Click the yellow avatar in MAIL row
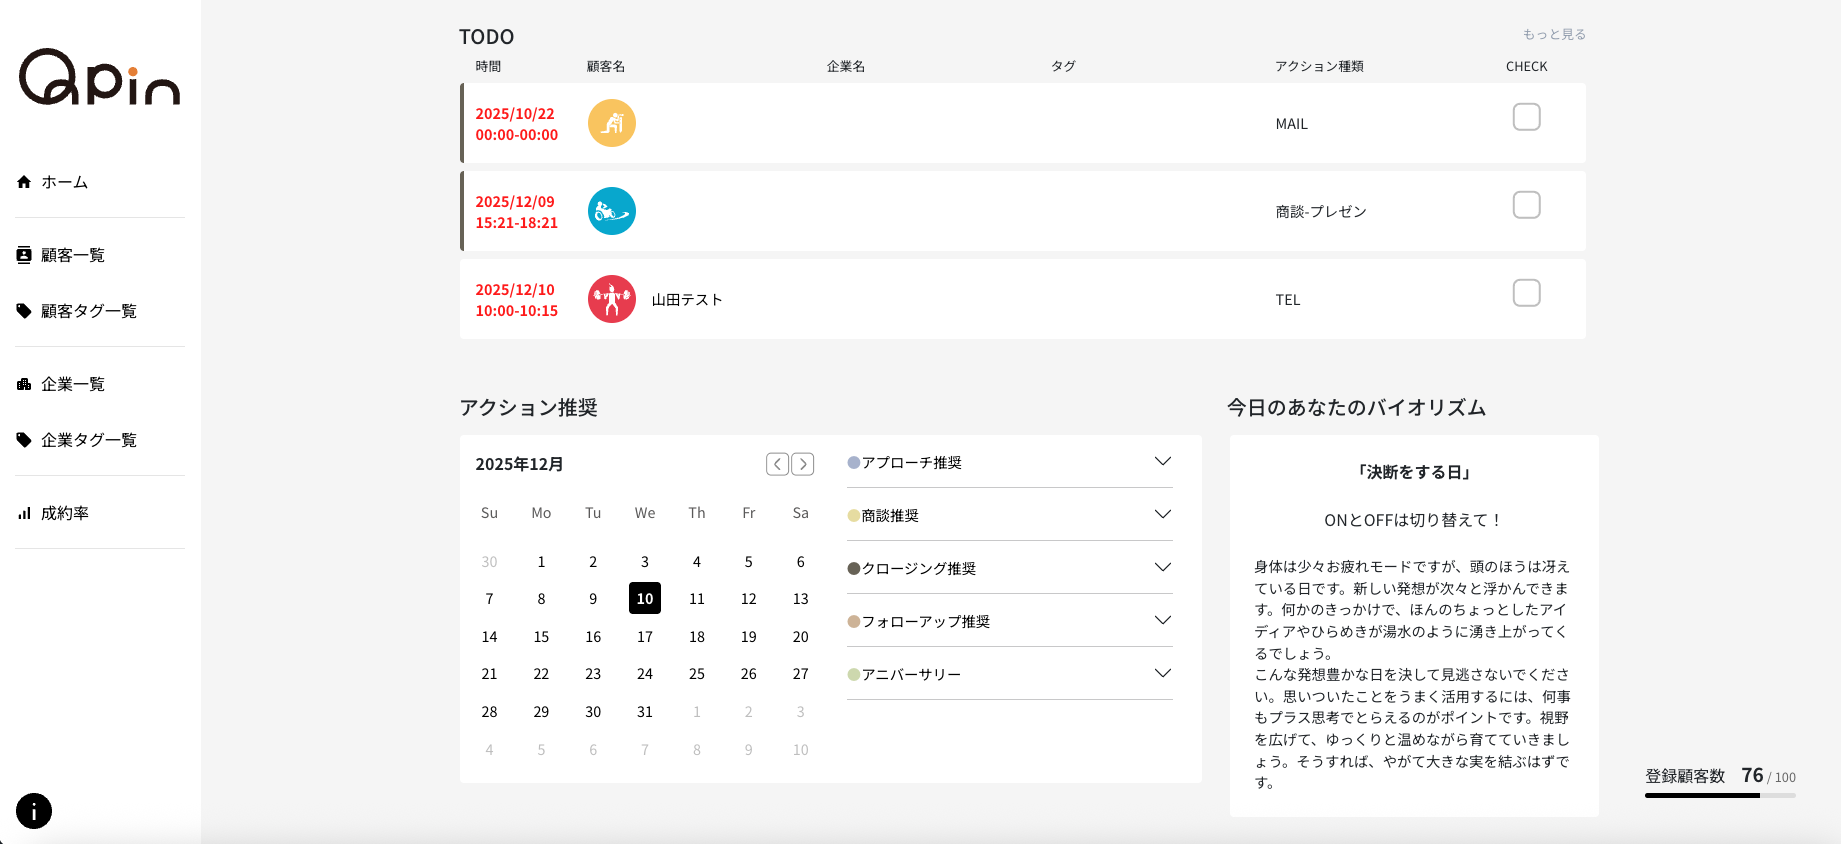This screenshot has height=844, width=1841. click(x=611, y=123)
